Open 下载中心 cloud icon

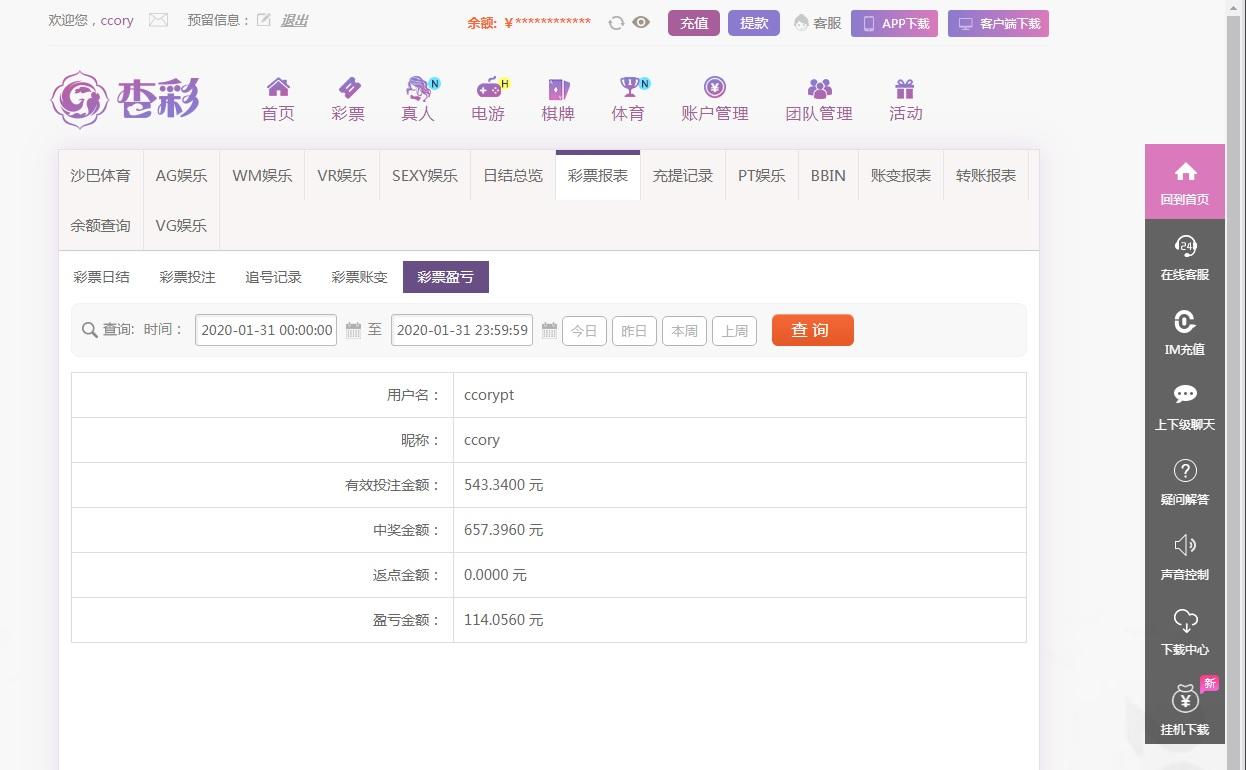click(x=1185, y=620)
